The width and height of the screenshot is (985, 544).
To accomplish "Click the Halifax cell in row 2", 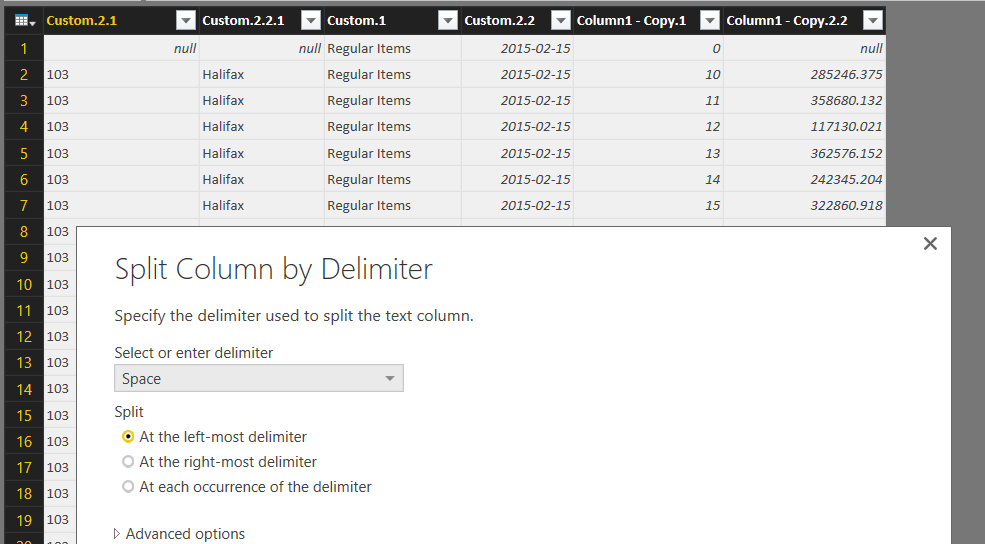I will click(x=262, y=75).
